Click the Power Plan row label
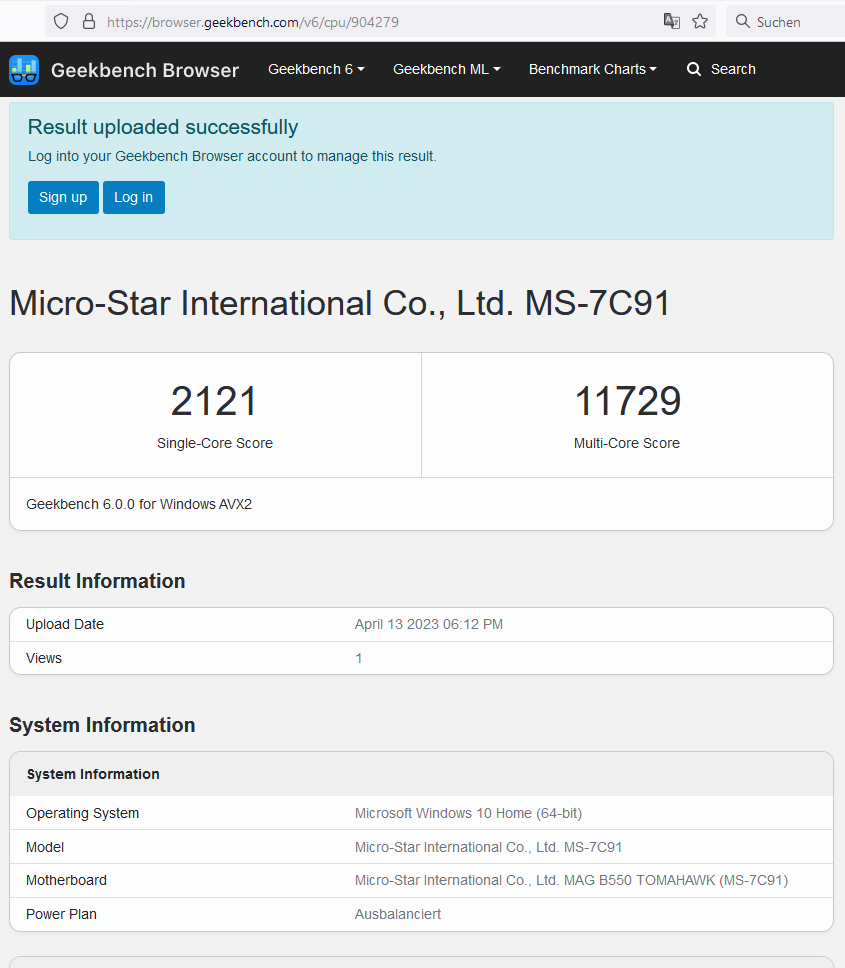 pyautogui.click(x=61, y=914)
